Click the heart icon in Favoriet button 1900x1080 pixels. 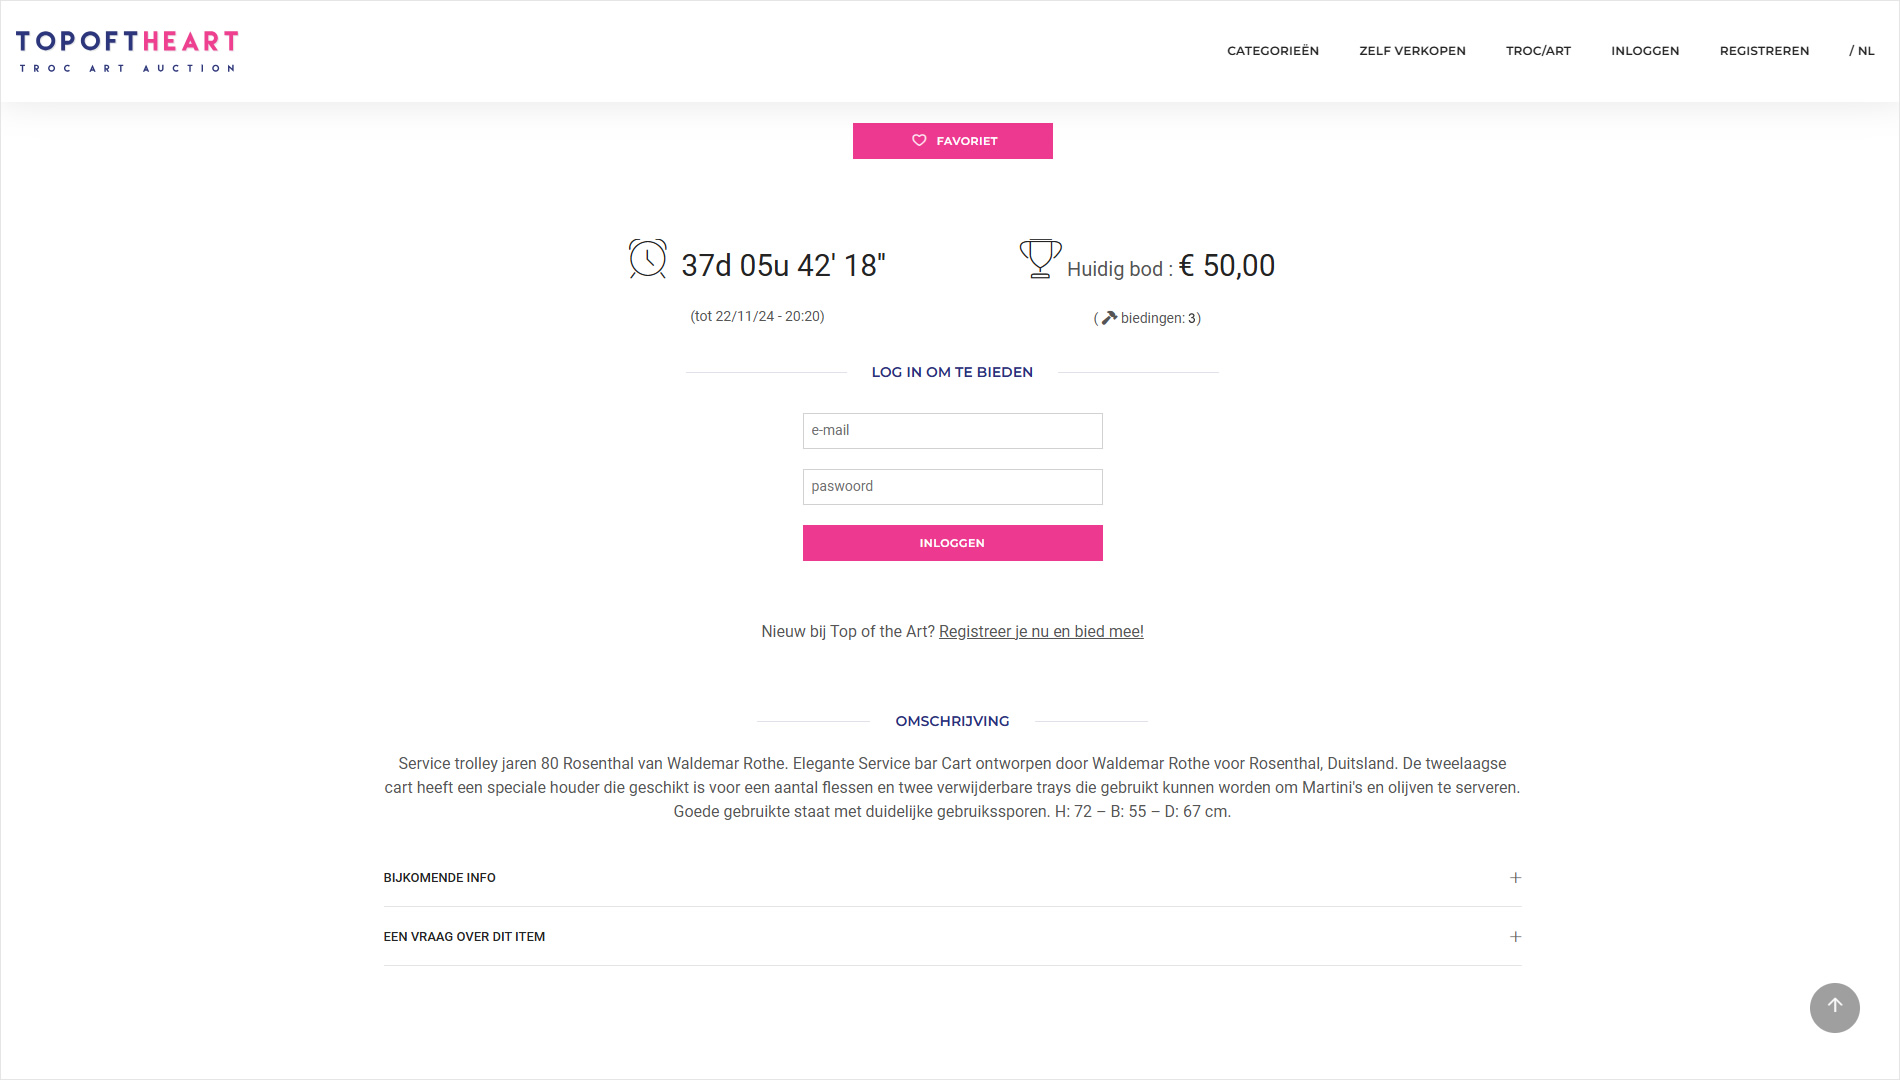pyautogui.click(x=919, y=141)
